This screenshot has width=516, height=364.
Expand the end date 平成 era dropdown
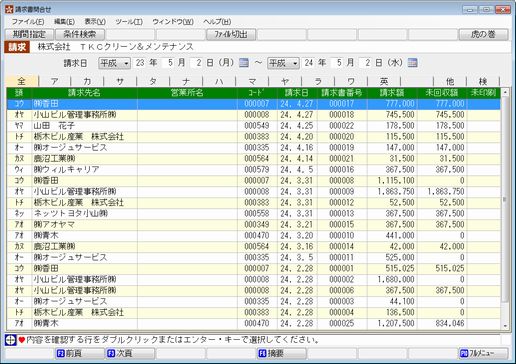(x=283, y=63)
